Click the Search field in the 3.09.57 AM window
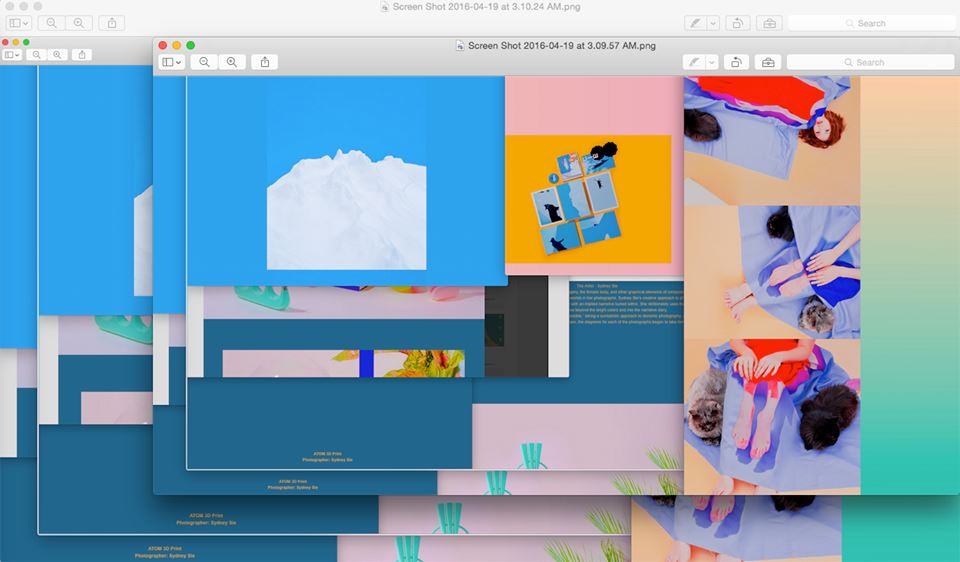 (870, 62)
